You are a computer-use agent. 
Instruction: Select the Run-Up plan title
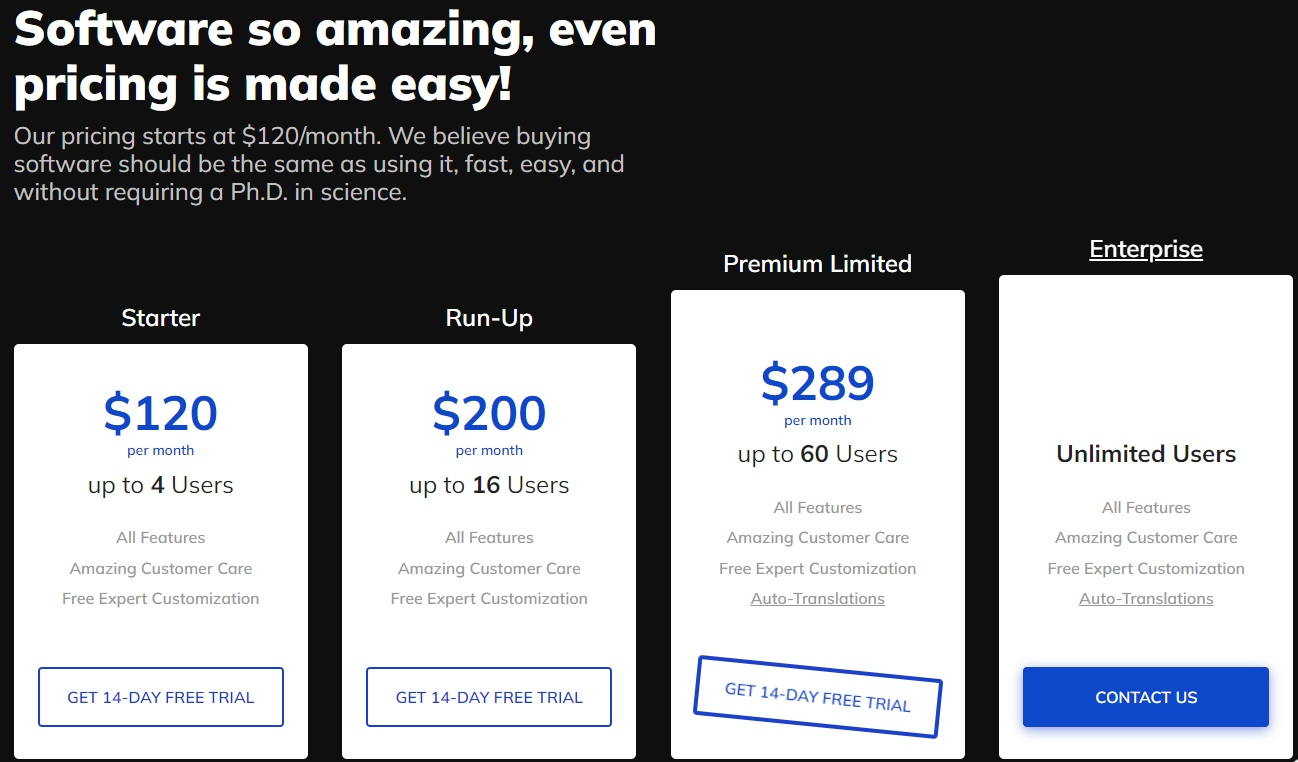pyautogui.click(x=489, y=318)
